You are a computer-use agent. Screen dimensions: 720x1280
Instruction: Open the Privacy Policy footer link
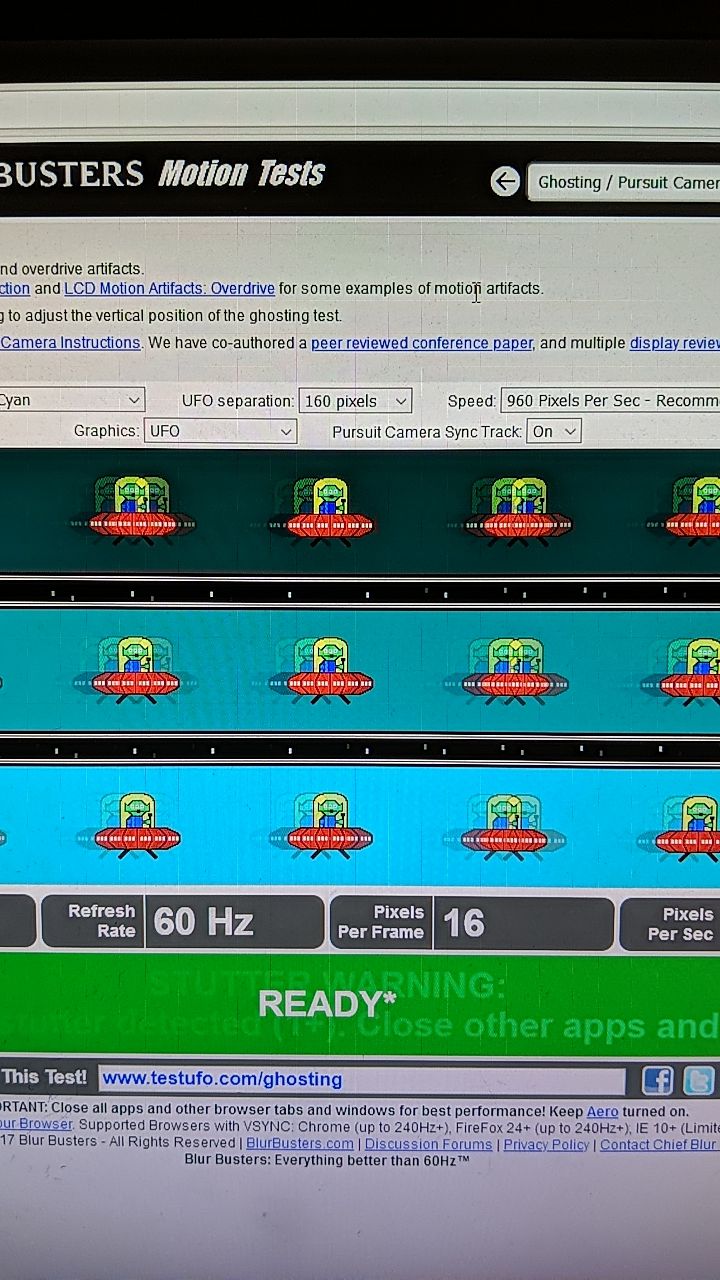pos(546,1144)
